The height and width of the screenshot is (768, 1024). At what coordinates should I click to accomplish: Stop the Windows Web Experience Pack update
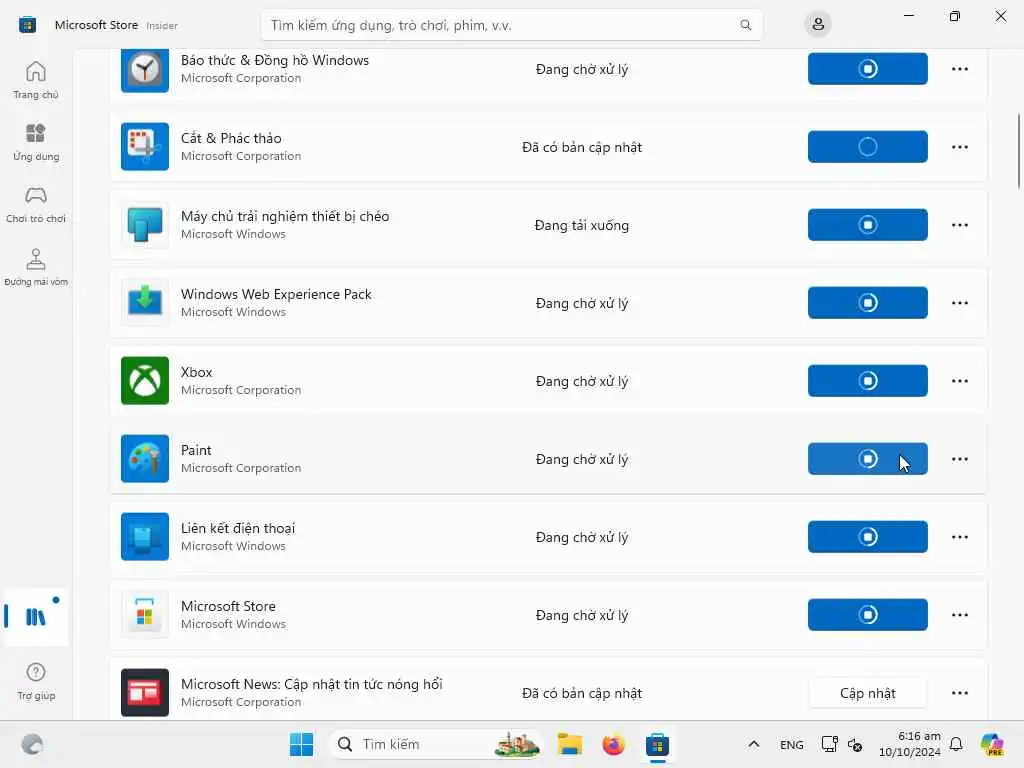[x=867, y=303]
